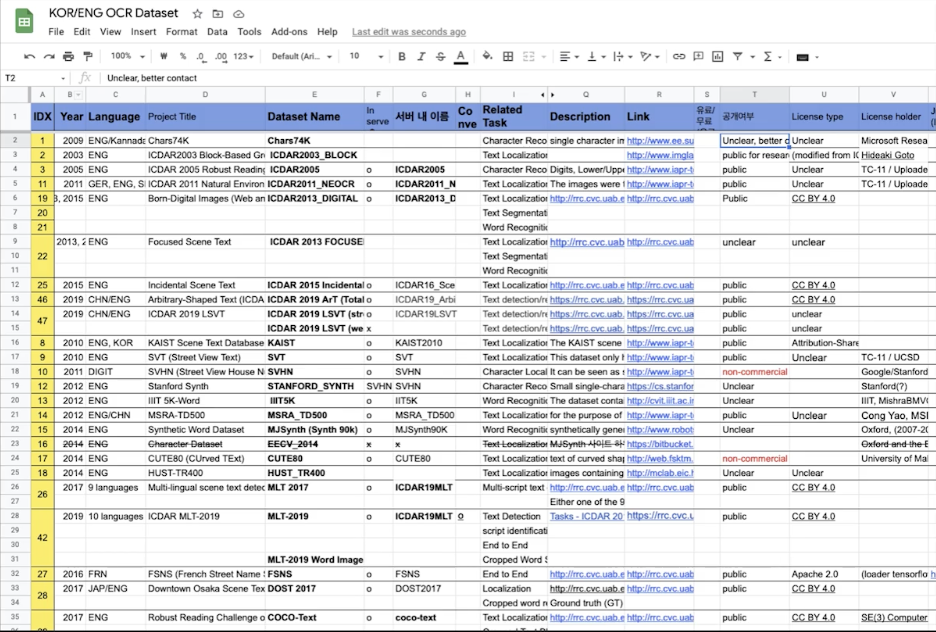Open the 123 more formats dropdown

click(x=243, y=56)
